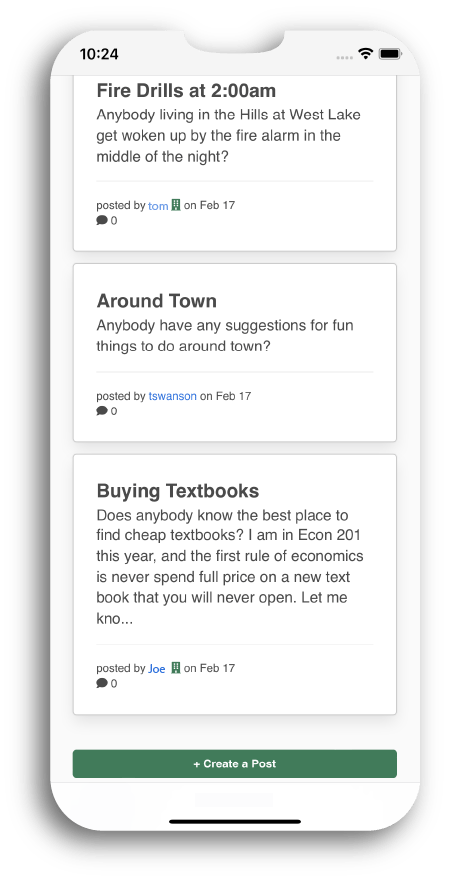Click the building icon next to Joe
Image resolution: width=449 pixels, height=880 pixels.
(176, 668)
